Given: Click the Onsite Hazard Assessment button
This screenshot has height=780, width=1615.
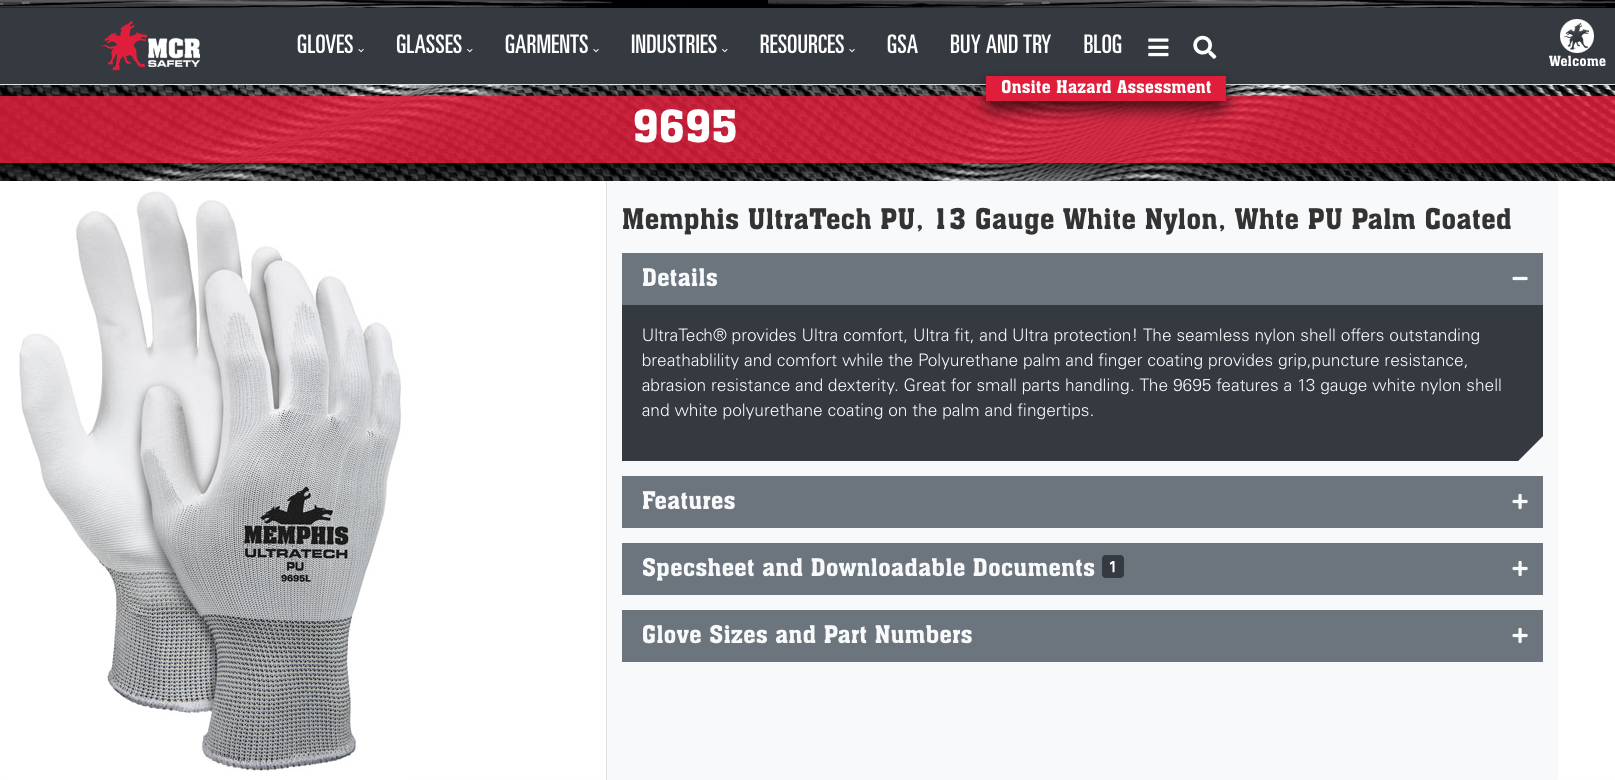Looking at the screenshot, I should coord(1106,88).
